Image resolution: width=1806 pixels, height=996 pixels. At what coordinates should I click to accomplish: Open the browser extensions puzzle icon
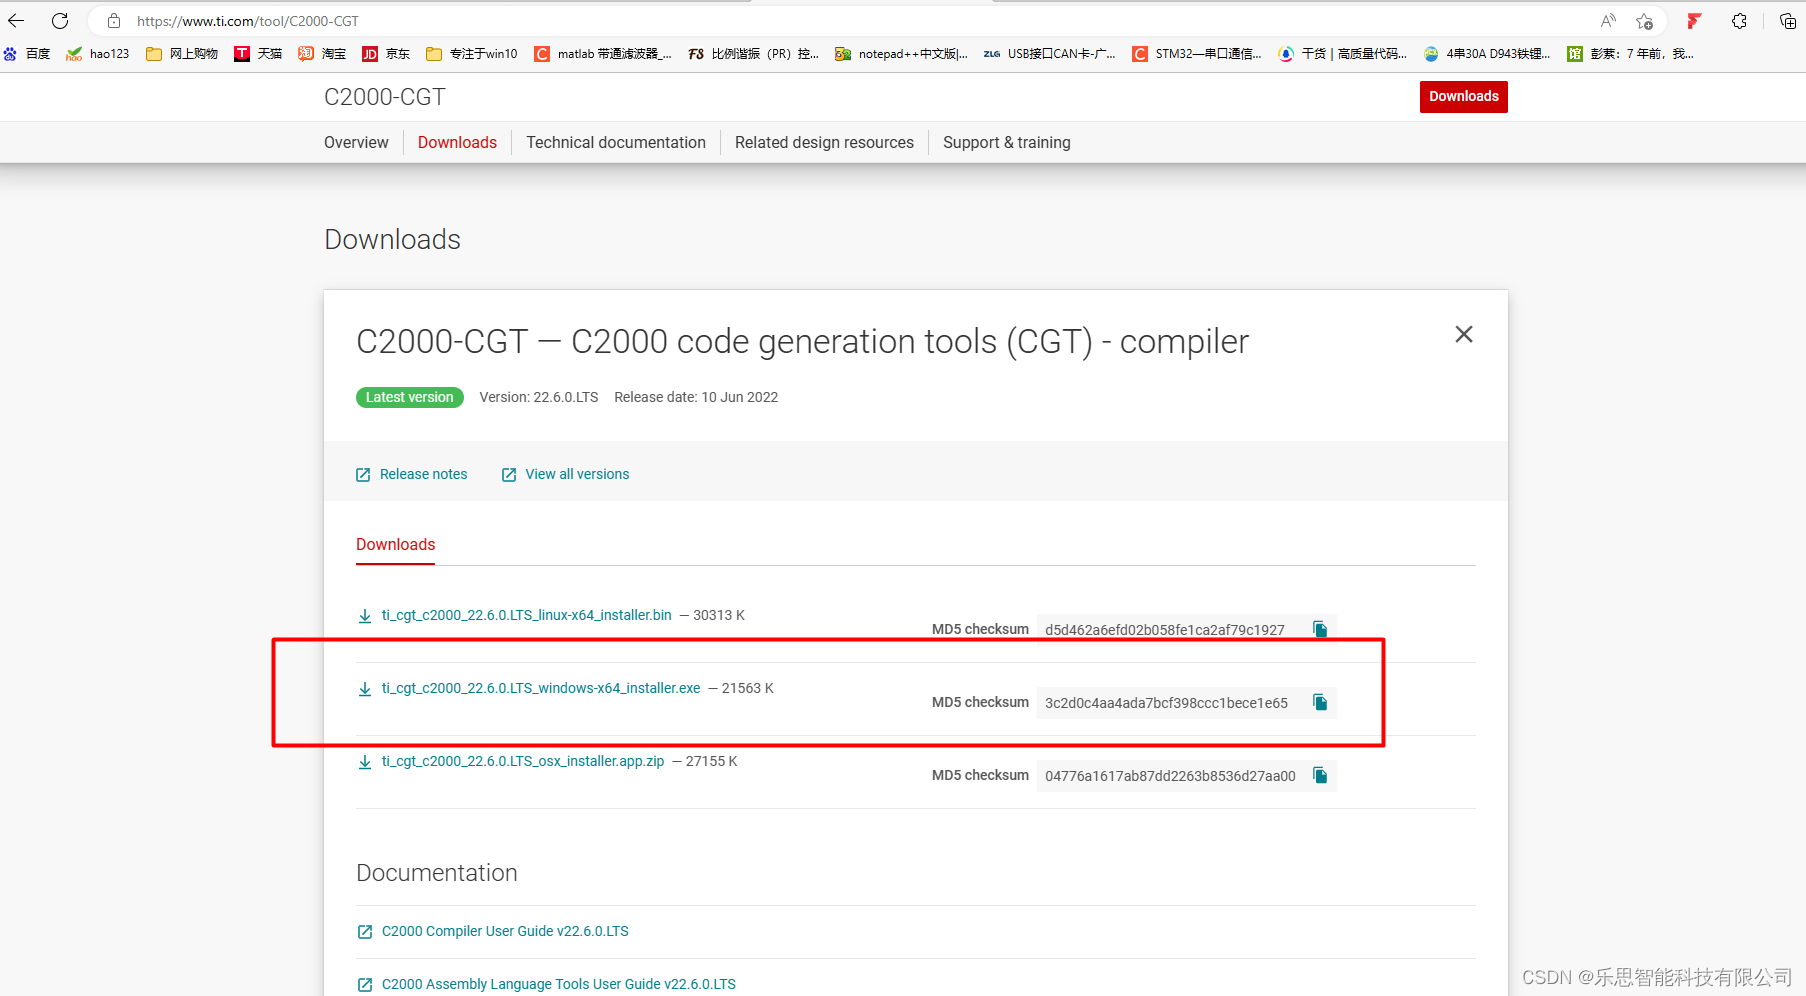click(1740, 21)
